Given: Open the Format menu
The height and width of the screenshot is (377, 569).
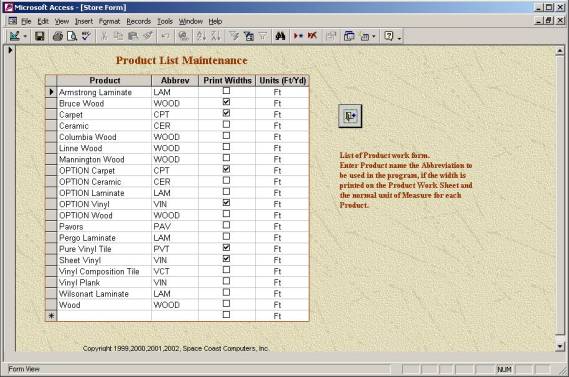Looking at the screenshot, I should [109, 21].
